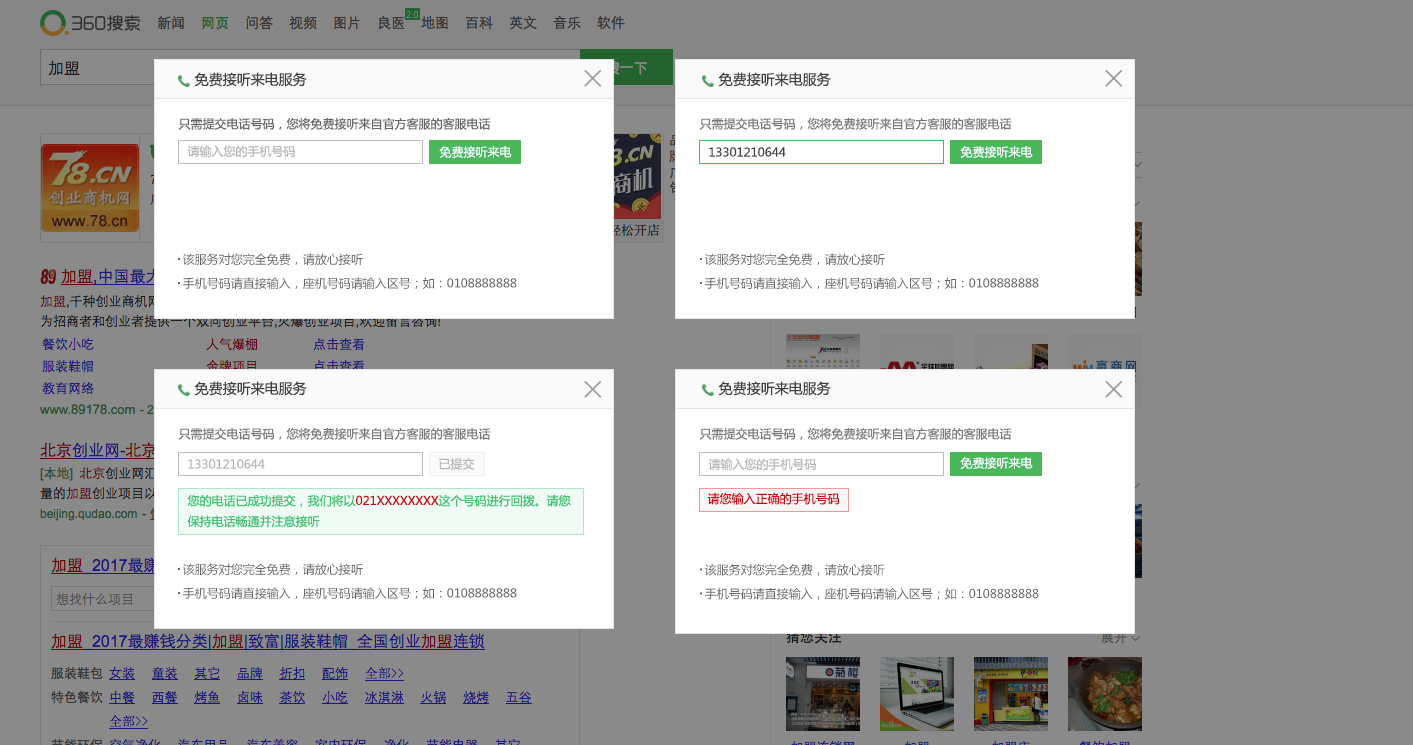
Task: Open the laptop thumbnail under 猜您关注
Action: (917, 694)
